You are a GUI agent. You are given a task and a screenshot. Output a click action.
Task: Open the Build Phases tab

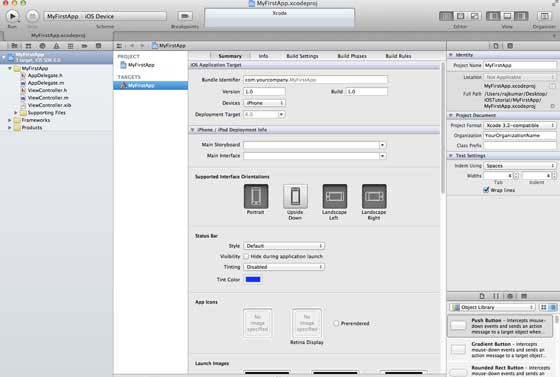[x=352, y=56]
